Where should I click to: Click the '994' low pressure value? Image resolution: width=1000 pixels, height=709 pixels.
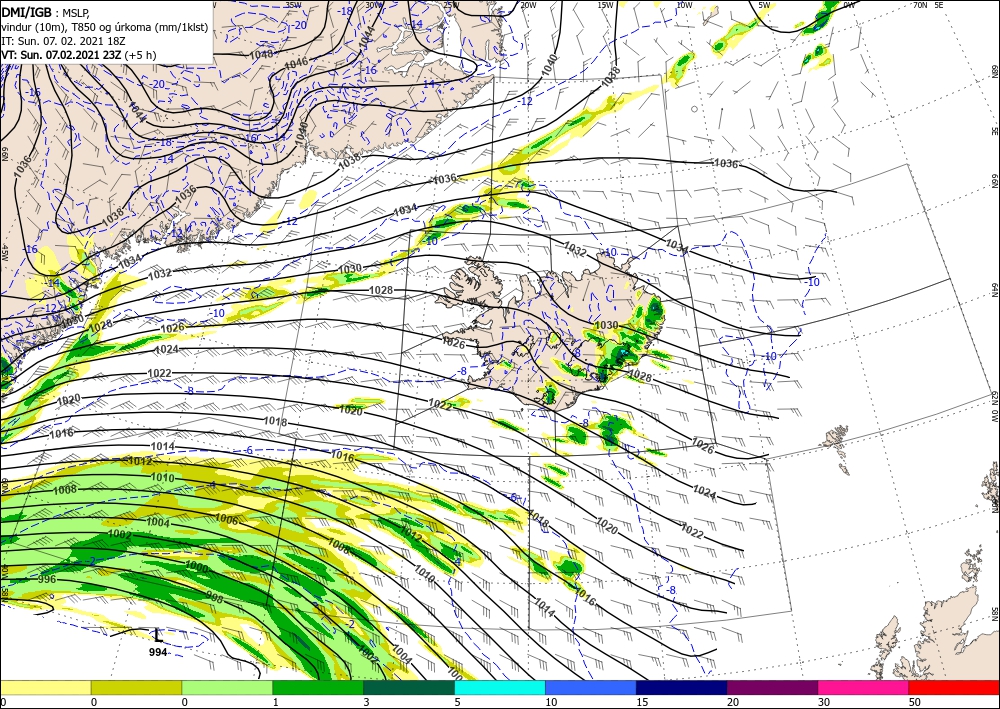(158, 652)
